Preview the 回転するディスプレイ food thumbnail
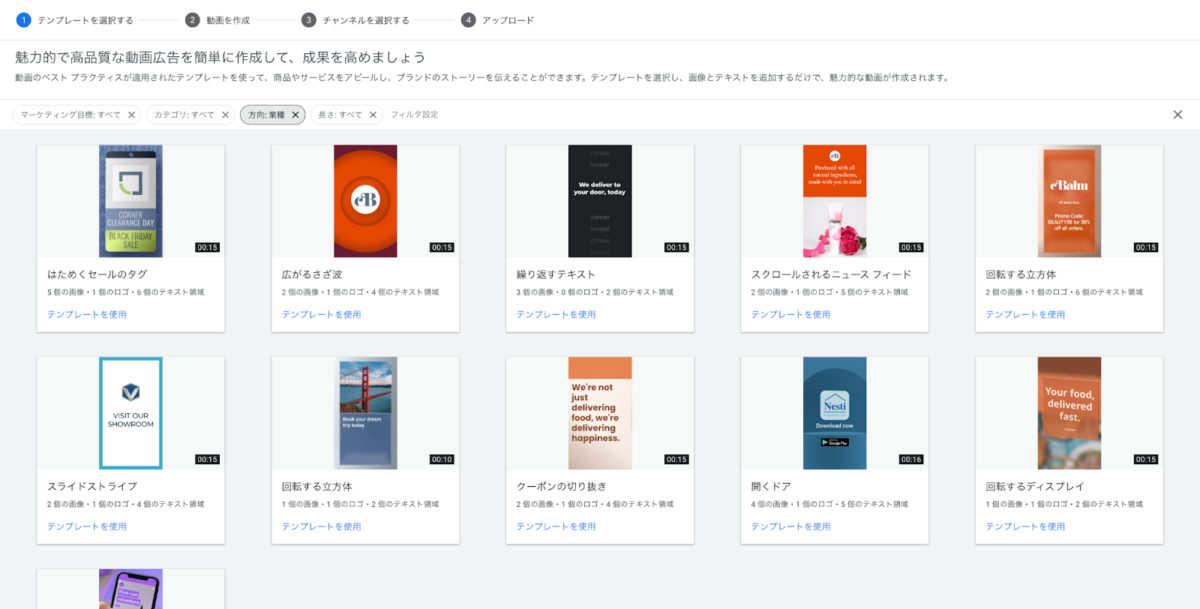The width and height of the screenshot is (1200, 609). [1069, 413]
